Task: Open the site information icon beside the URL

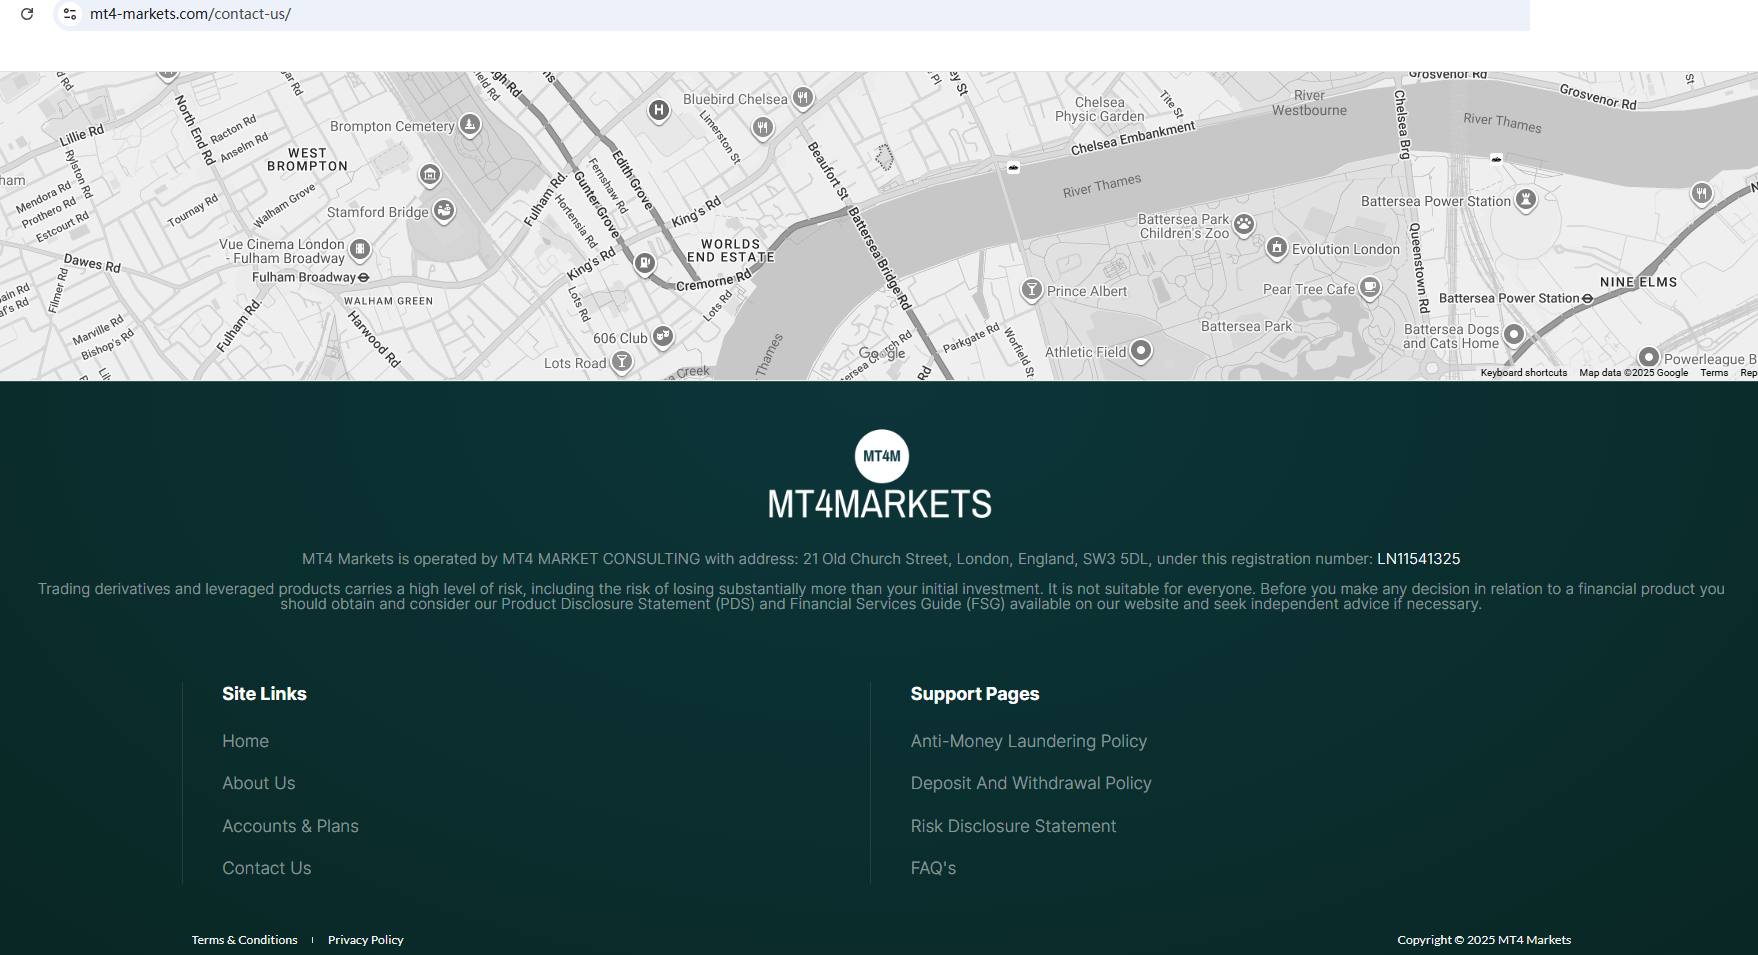Action: (70, 14)
